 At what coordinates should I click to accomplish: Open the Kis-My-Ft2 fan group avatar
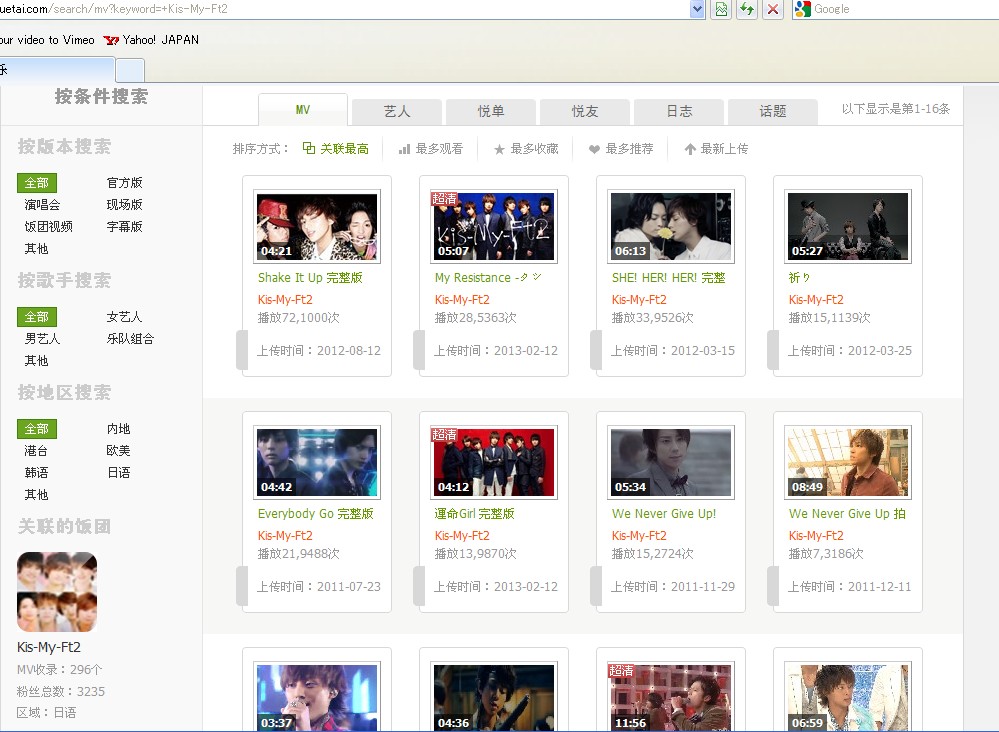click(57, 592)
